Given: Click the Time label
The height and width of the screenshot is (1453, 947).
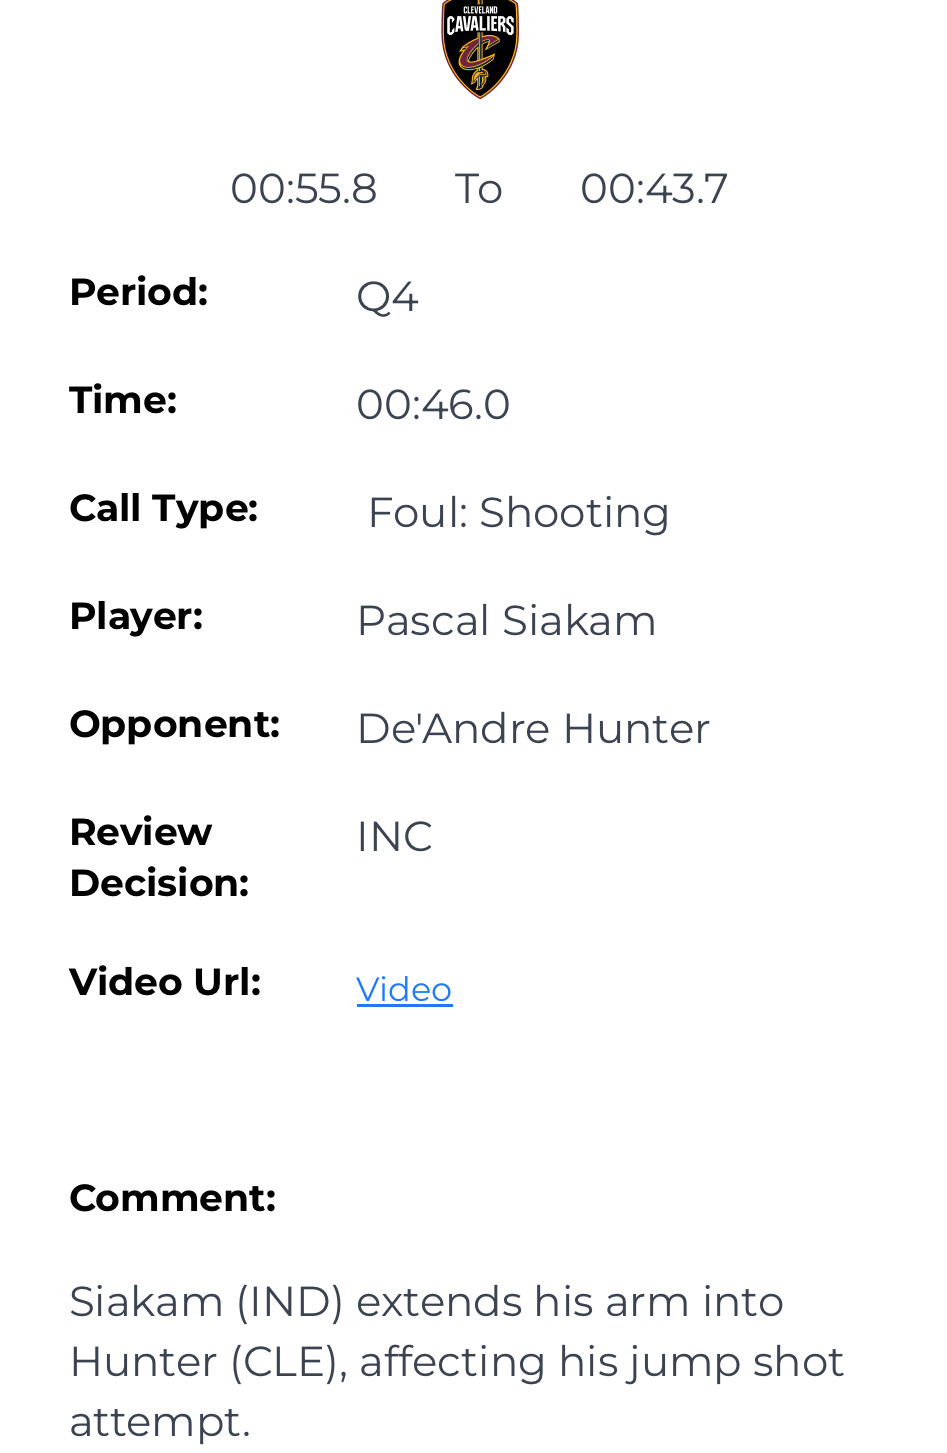Looking at the screenshot, I should pyautogui.click(x=123, y=400).
